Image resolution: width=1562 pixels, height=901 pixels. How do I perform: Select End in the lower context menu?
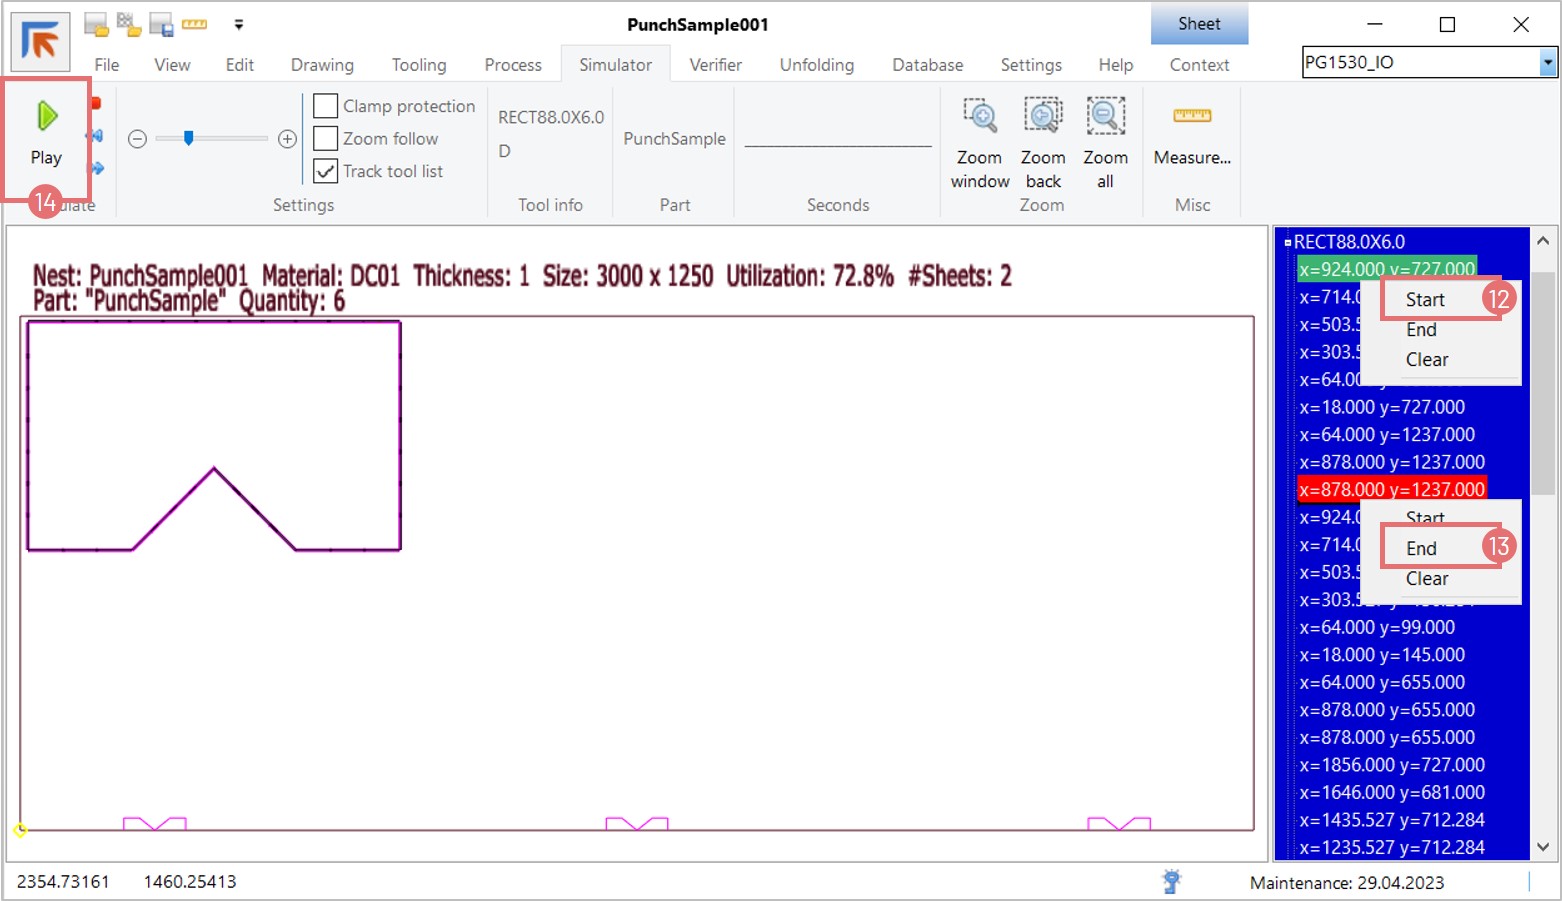tap(1421, 548)
